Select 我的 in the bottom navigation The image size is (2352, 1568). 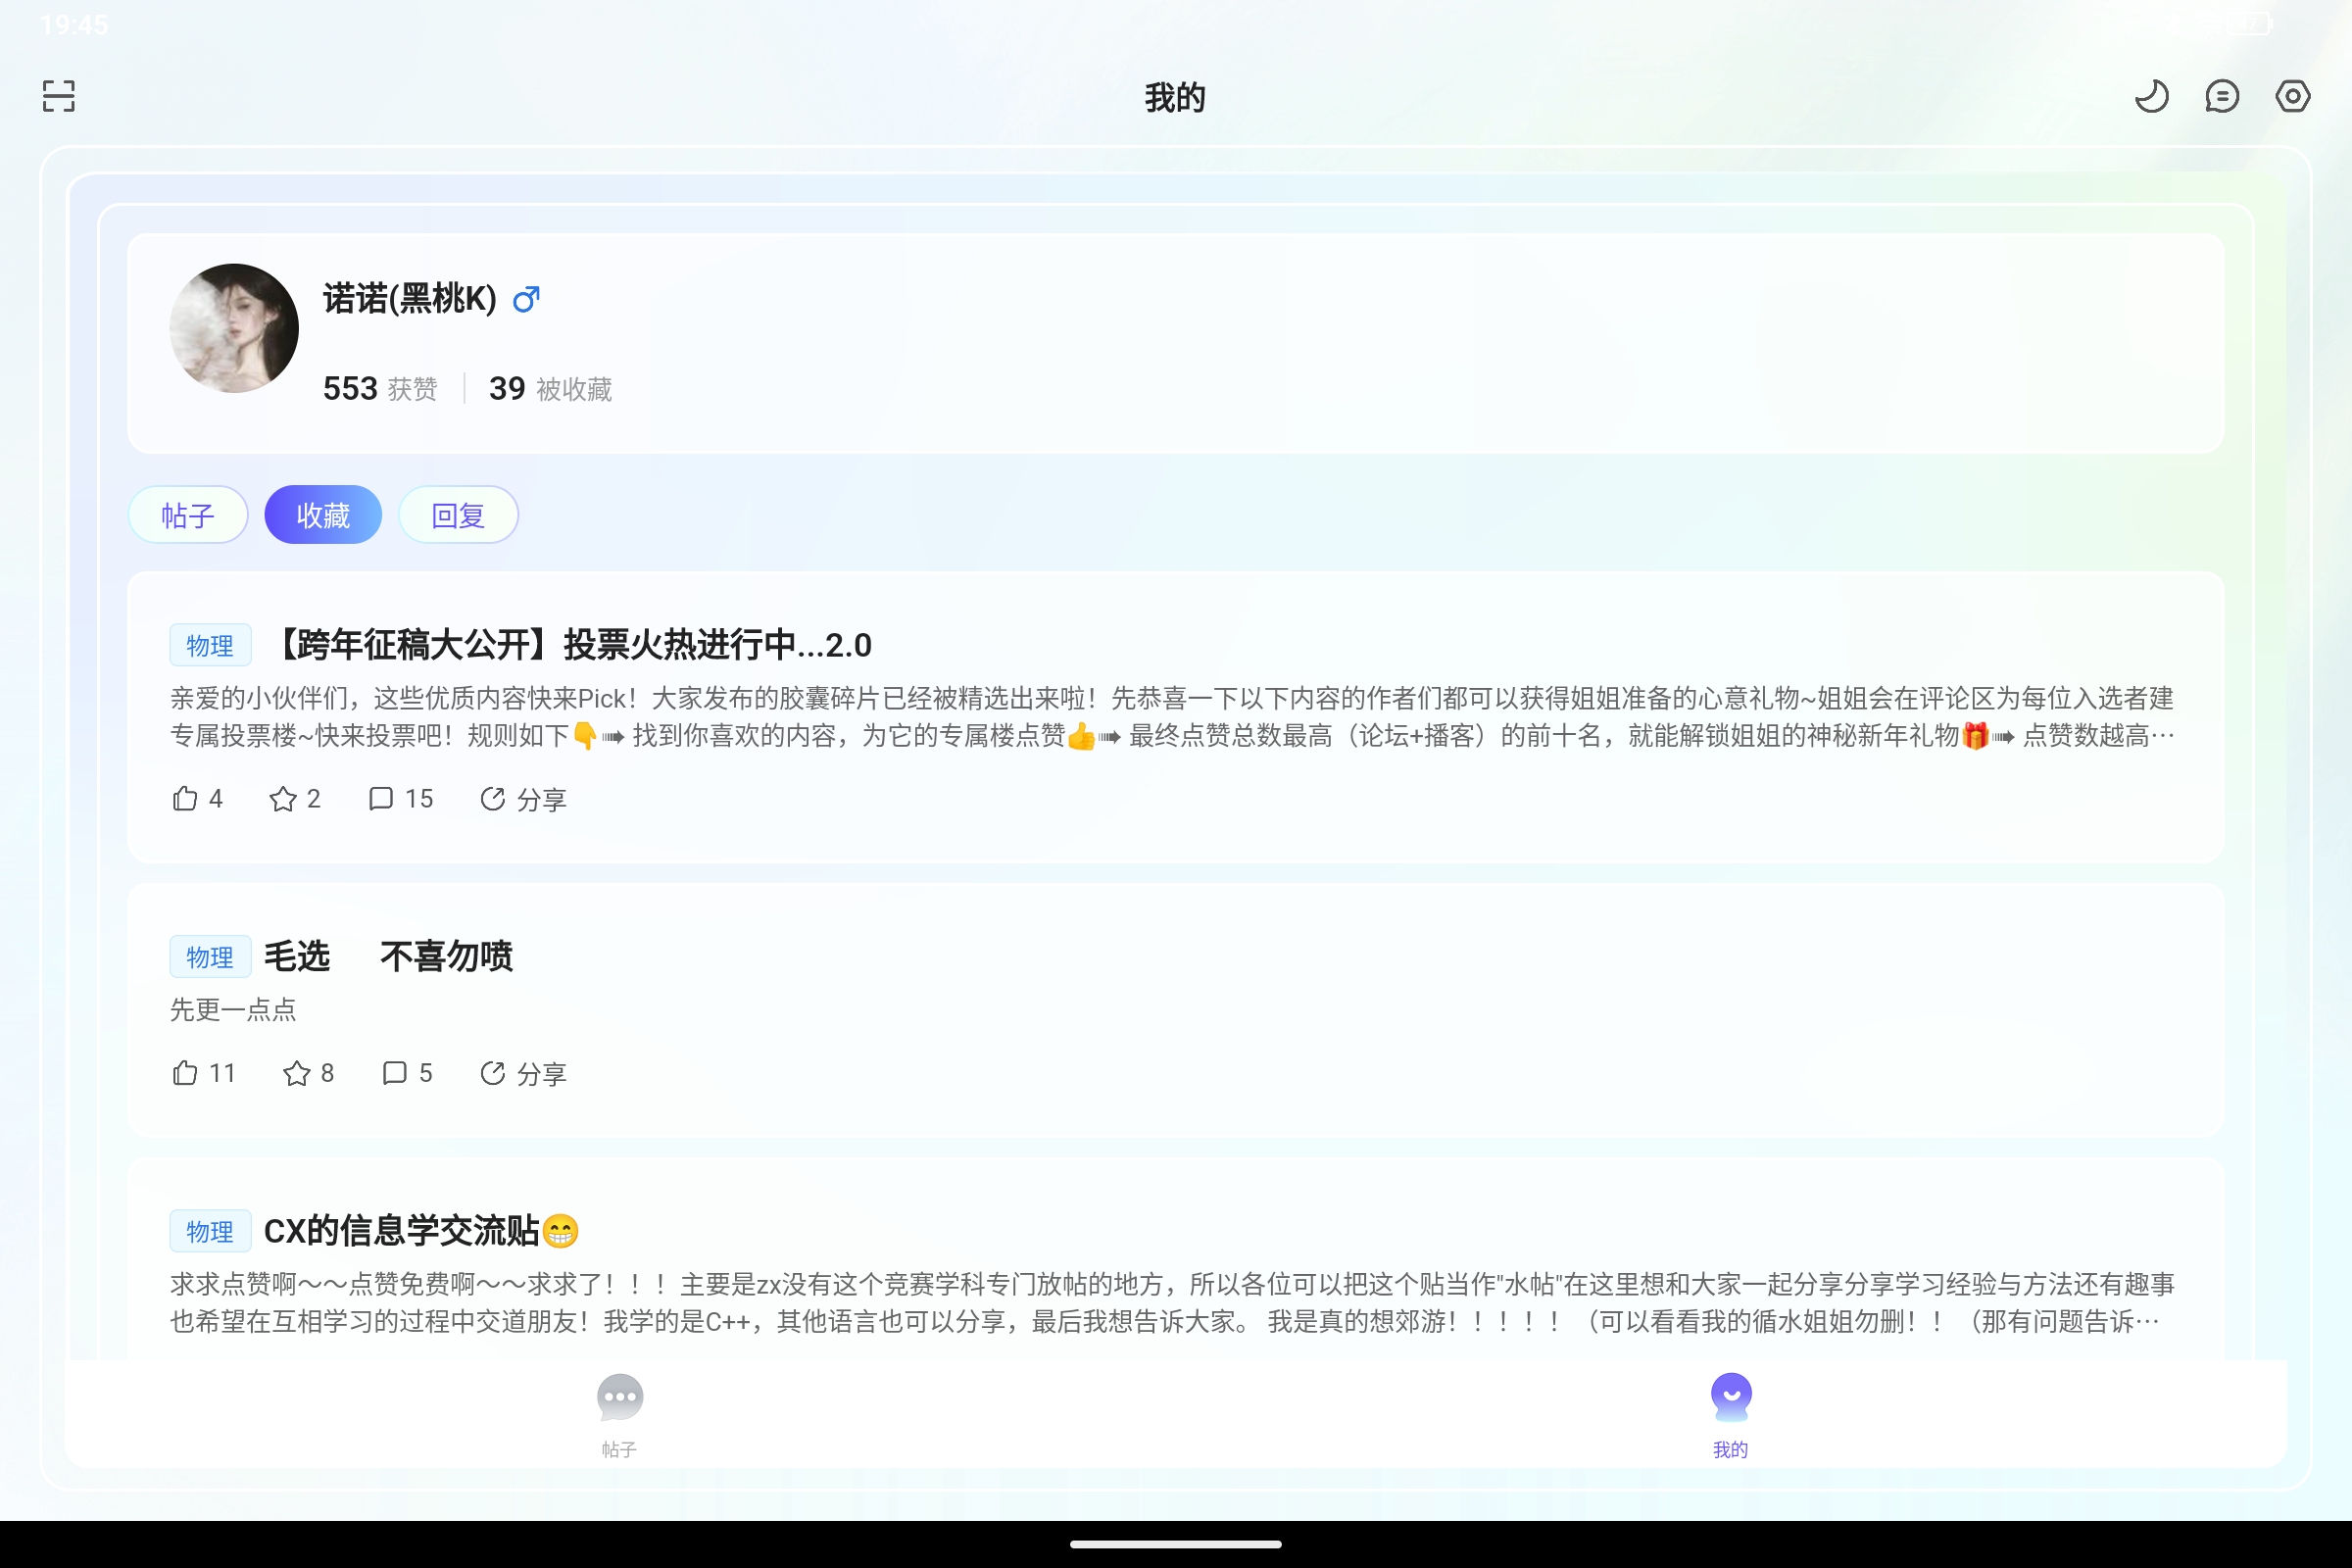pyautogui.click(x=1731, y=1412)
